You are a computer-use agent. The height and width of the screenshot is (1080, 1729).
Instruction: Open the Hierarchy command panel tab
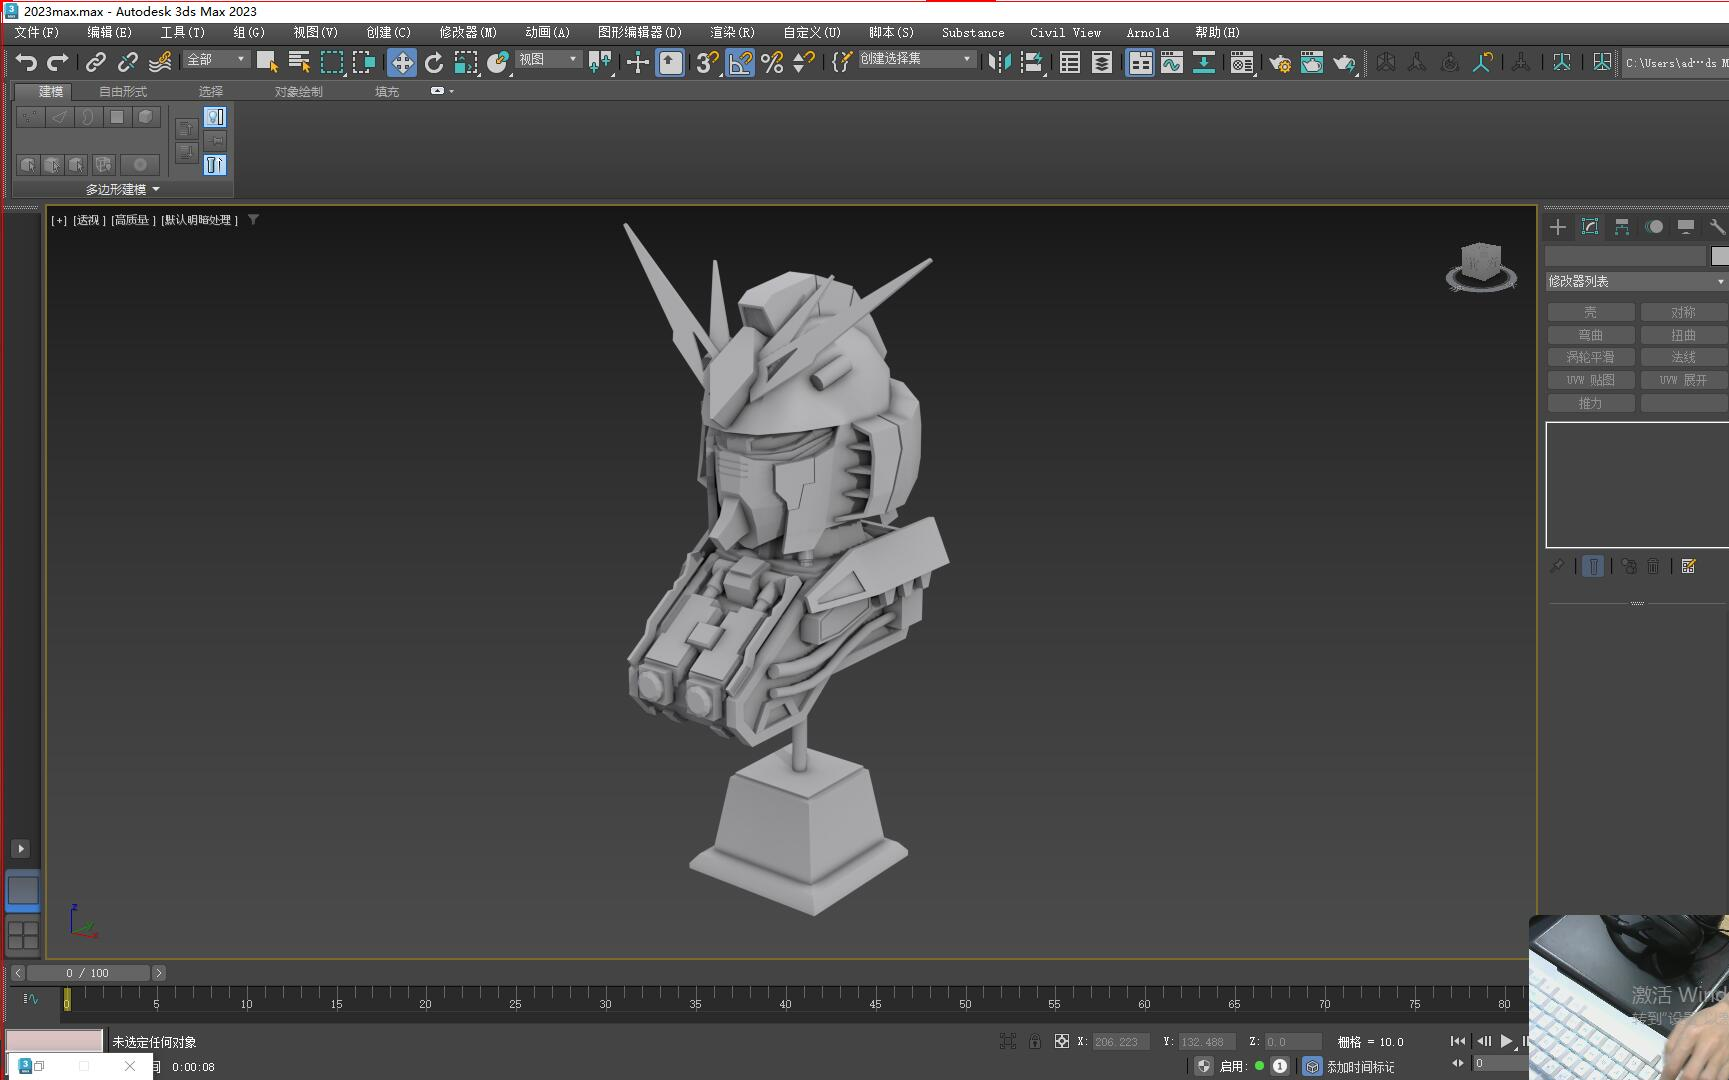pyautogui.click(x=1621, y=227)
